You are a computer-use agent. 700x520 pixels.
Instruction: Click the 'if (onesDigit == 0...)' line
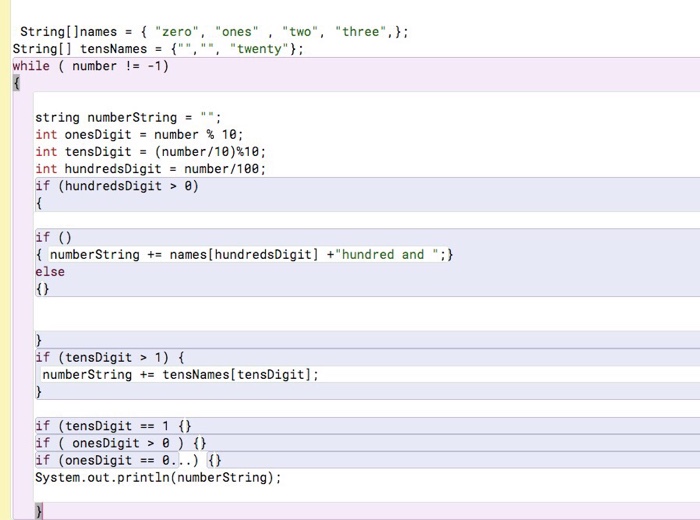point(128,460)
